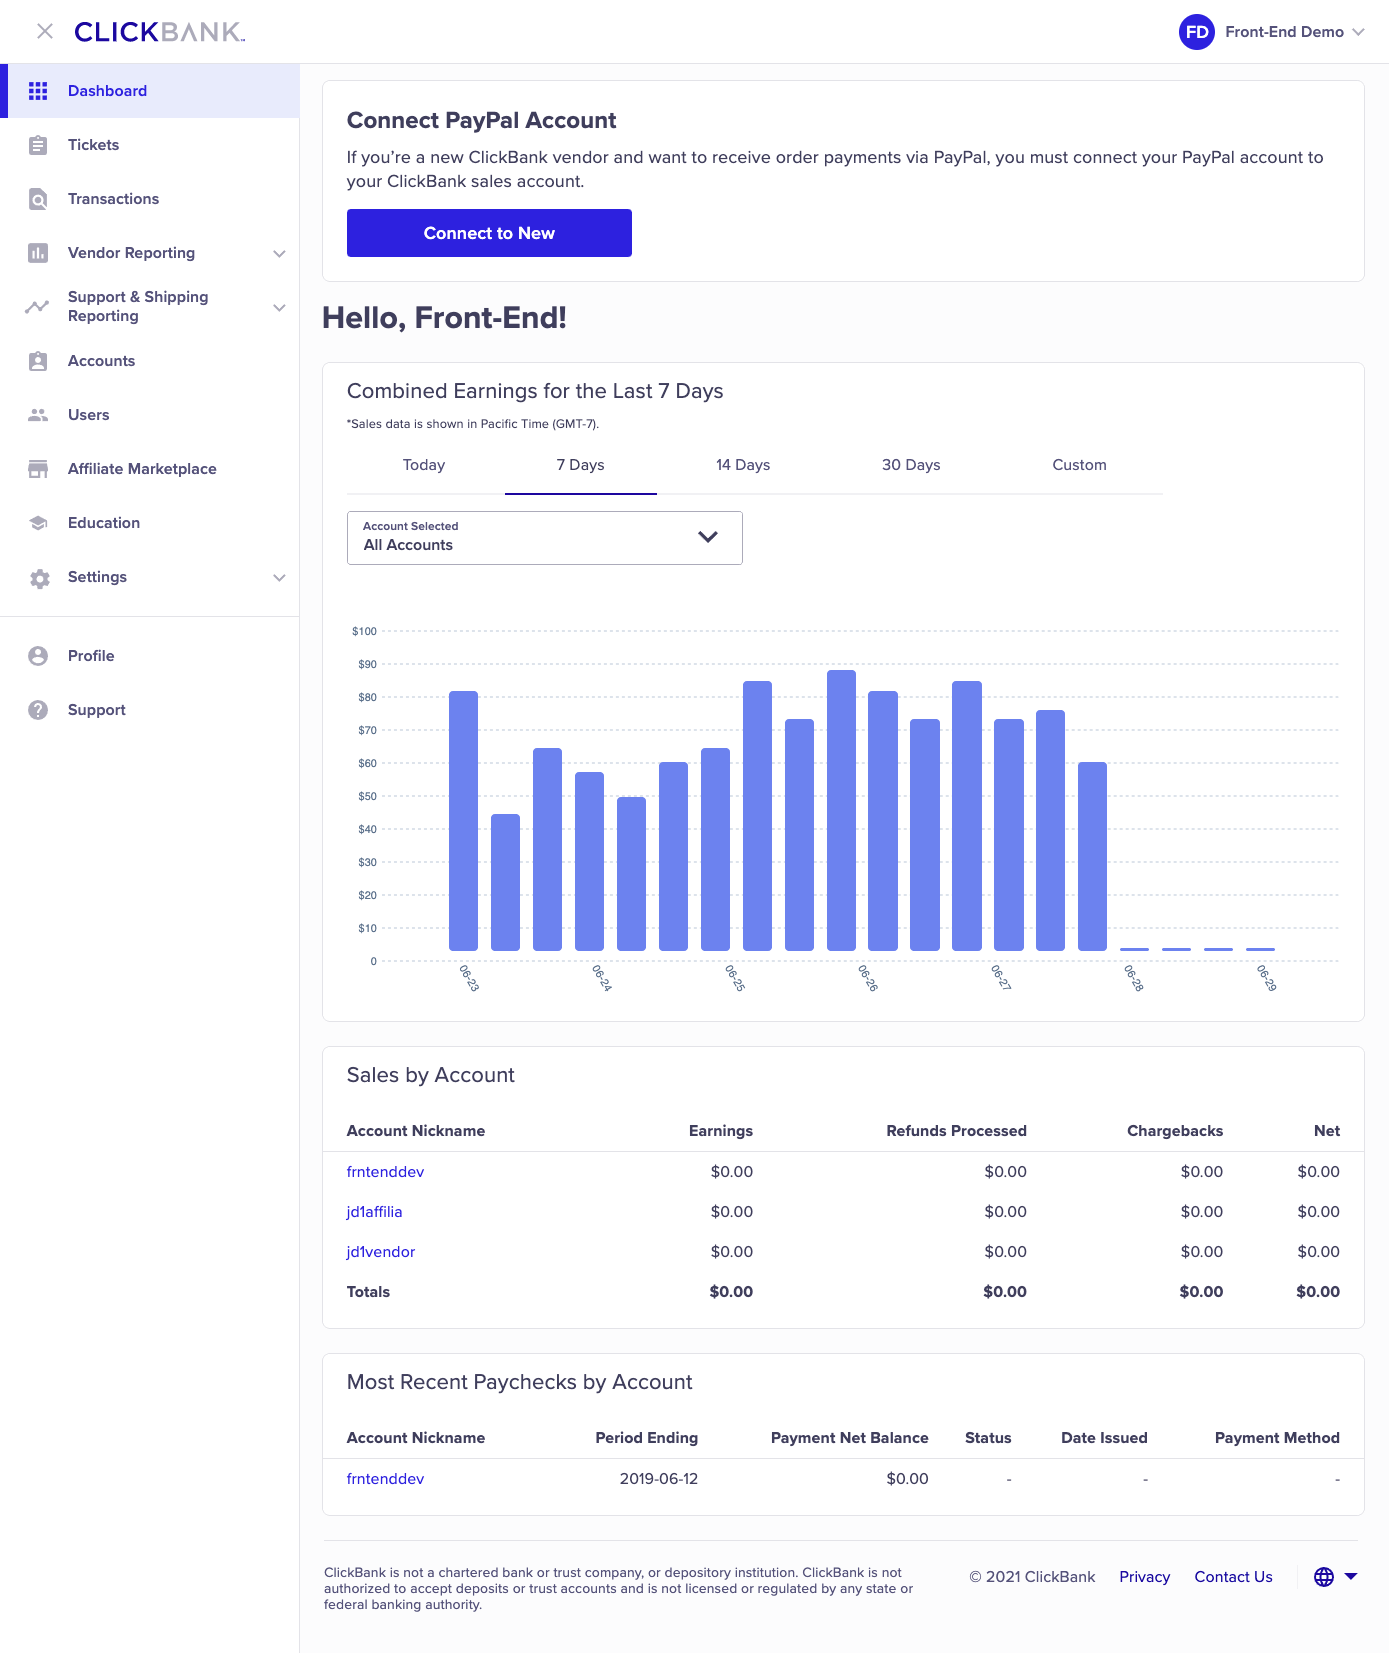Click the Support & Shipping trend-line icon
The image size is (1389, 1653).
click(x=38, y=307)
